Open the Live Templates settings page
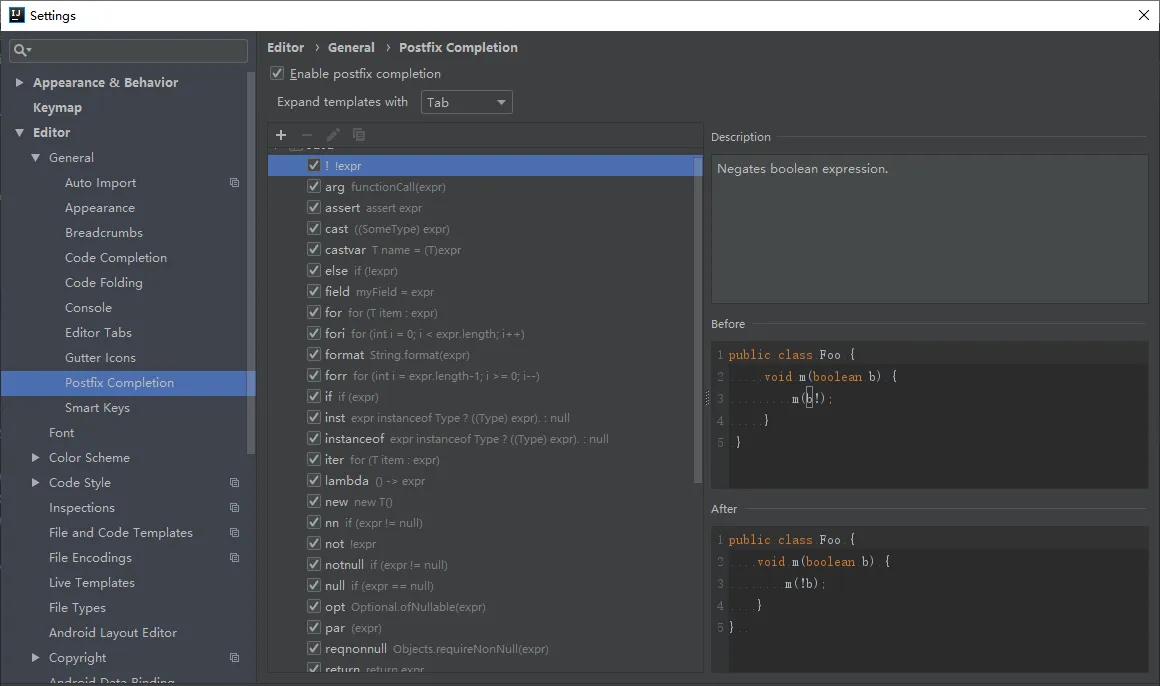Viewport: 1160px width, 686px height. pyautogui.click(x=92, y=582)
